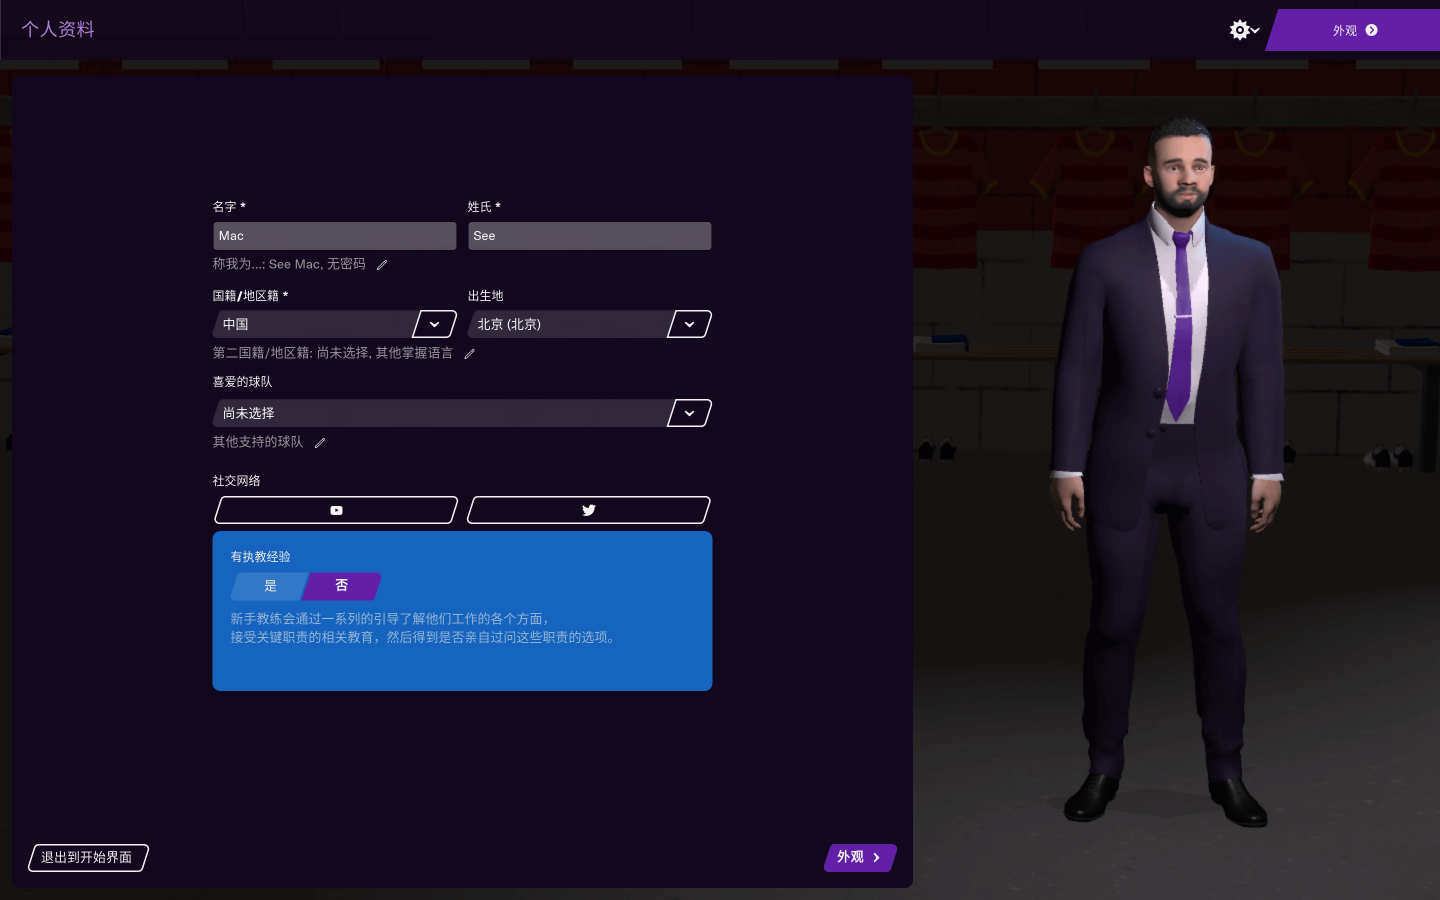
Task: Edit the 称我为 nickname pencil icon
Action: [x=382, y=265]
